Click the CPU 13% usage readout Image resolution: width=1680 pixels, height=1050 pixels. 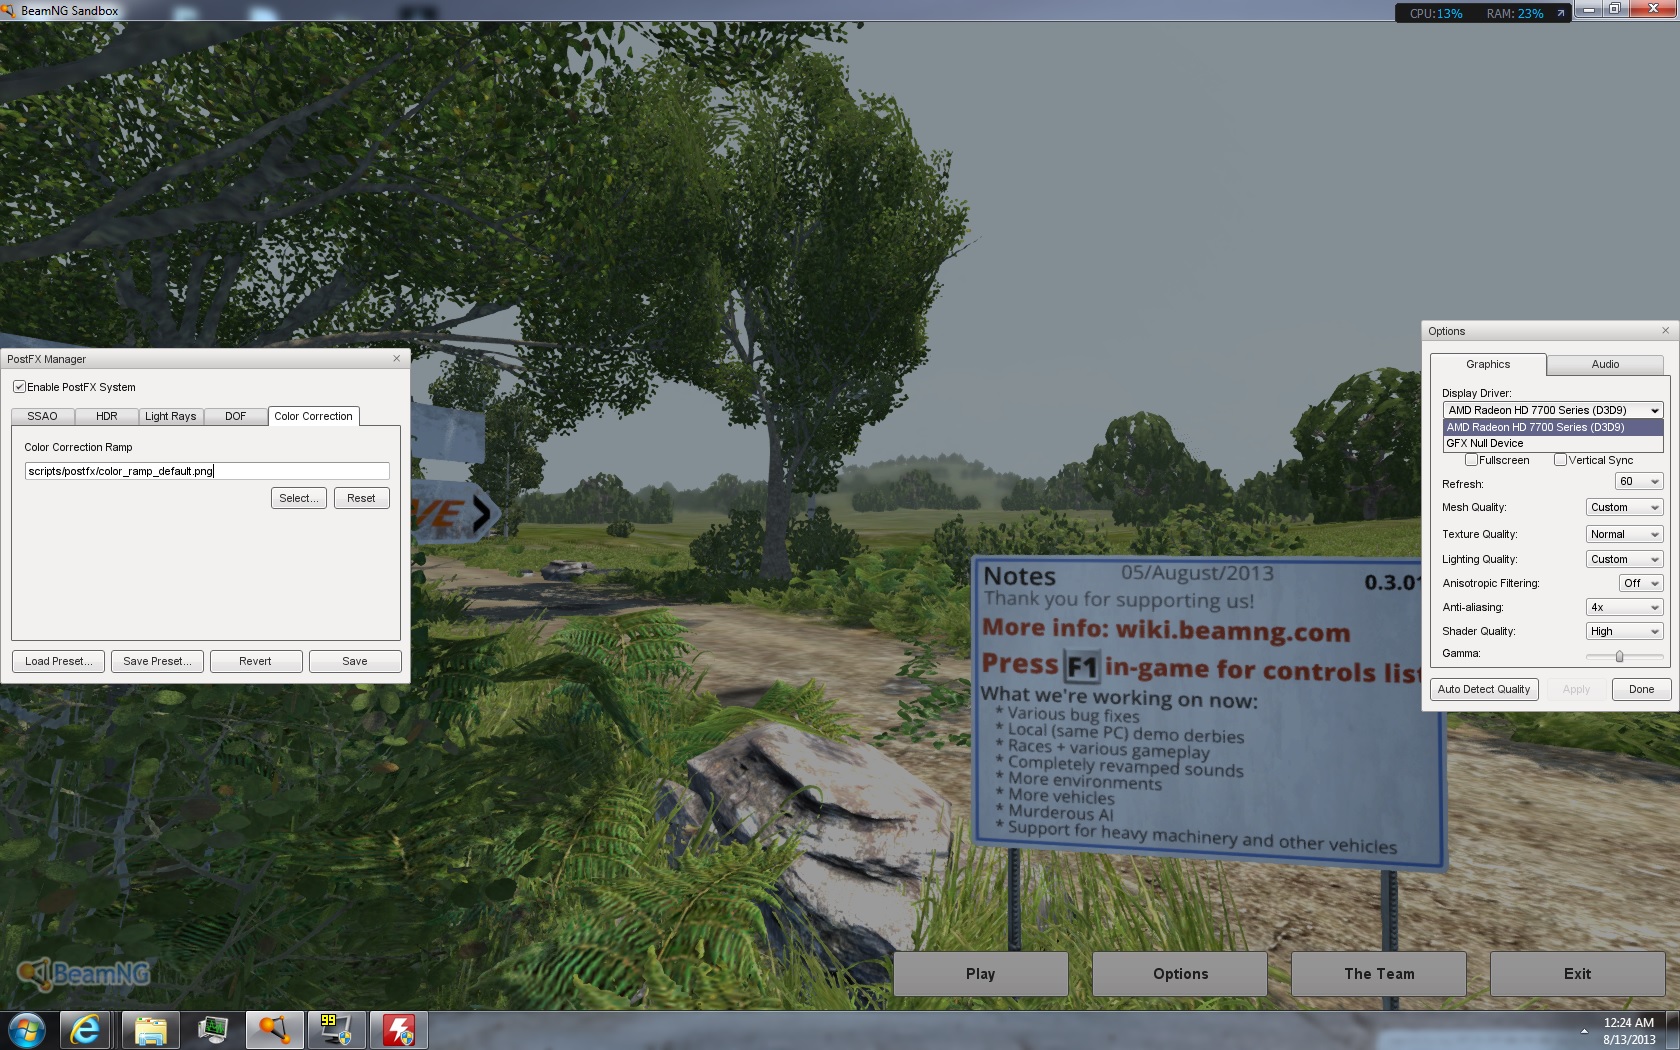[x=1436, y=13]
